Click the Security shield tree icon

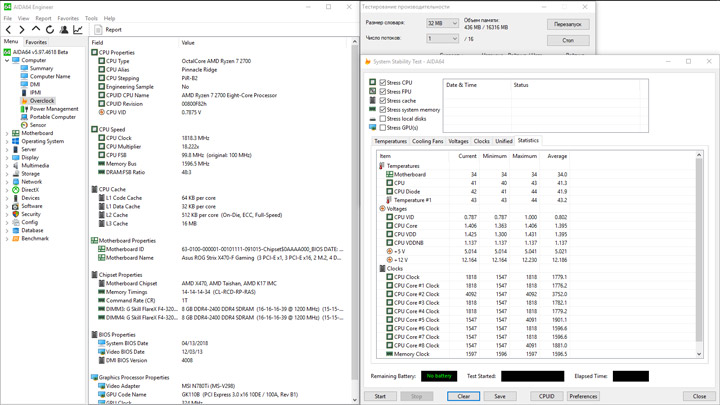point(16,214)
